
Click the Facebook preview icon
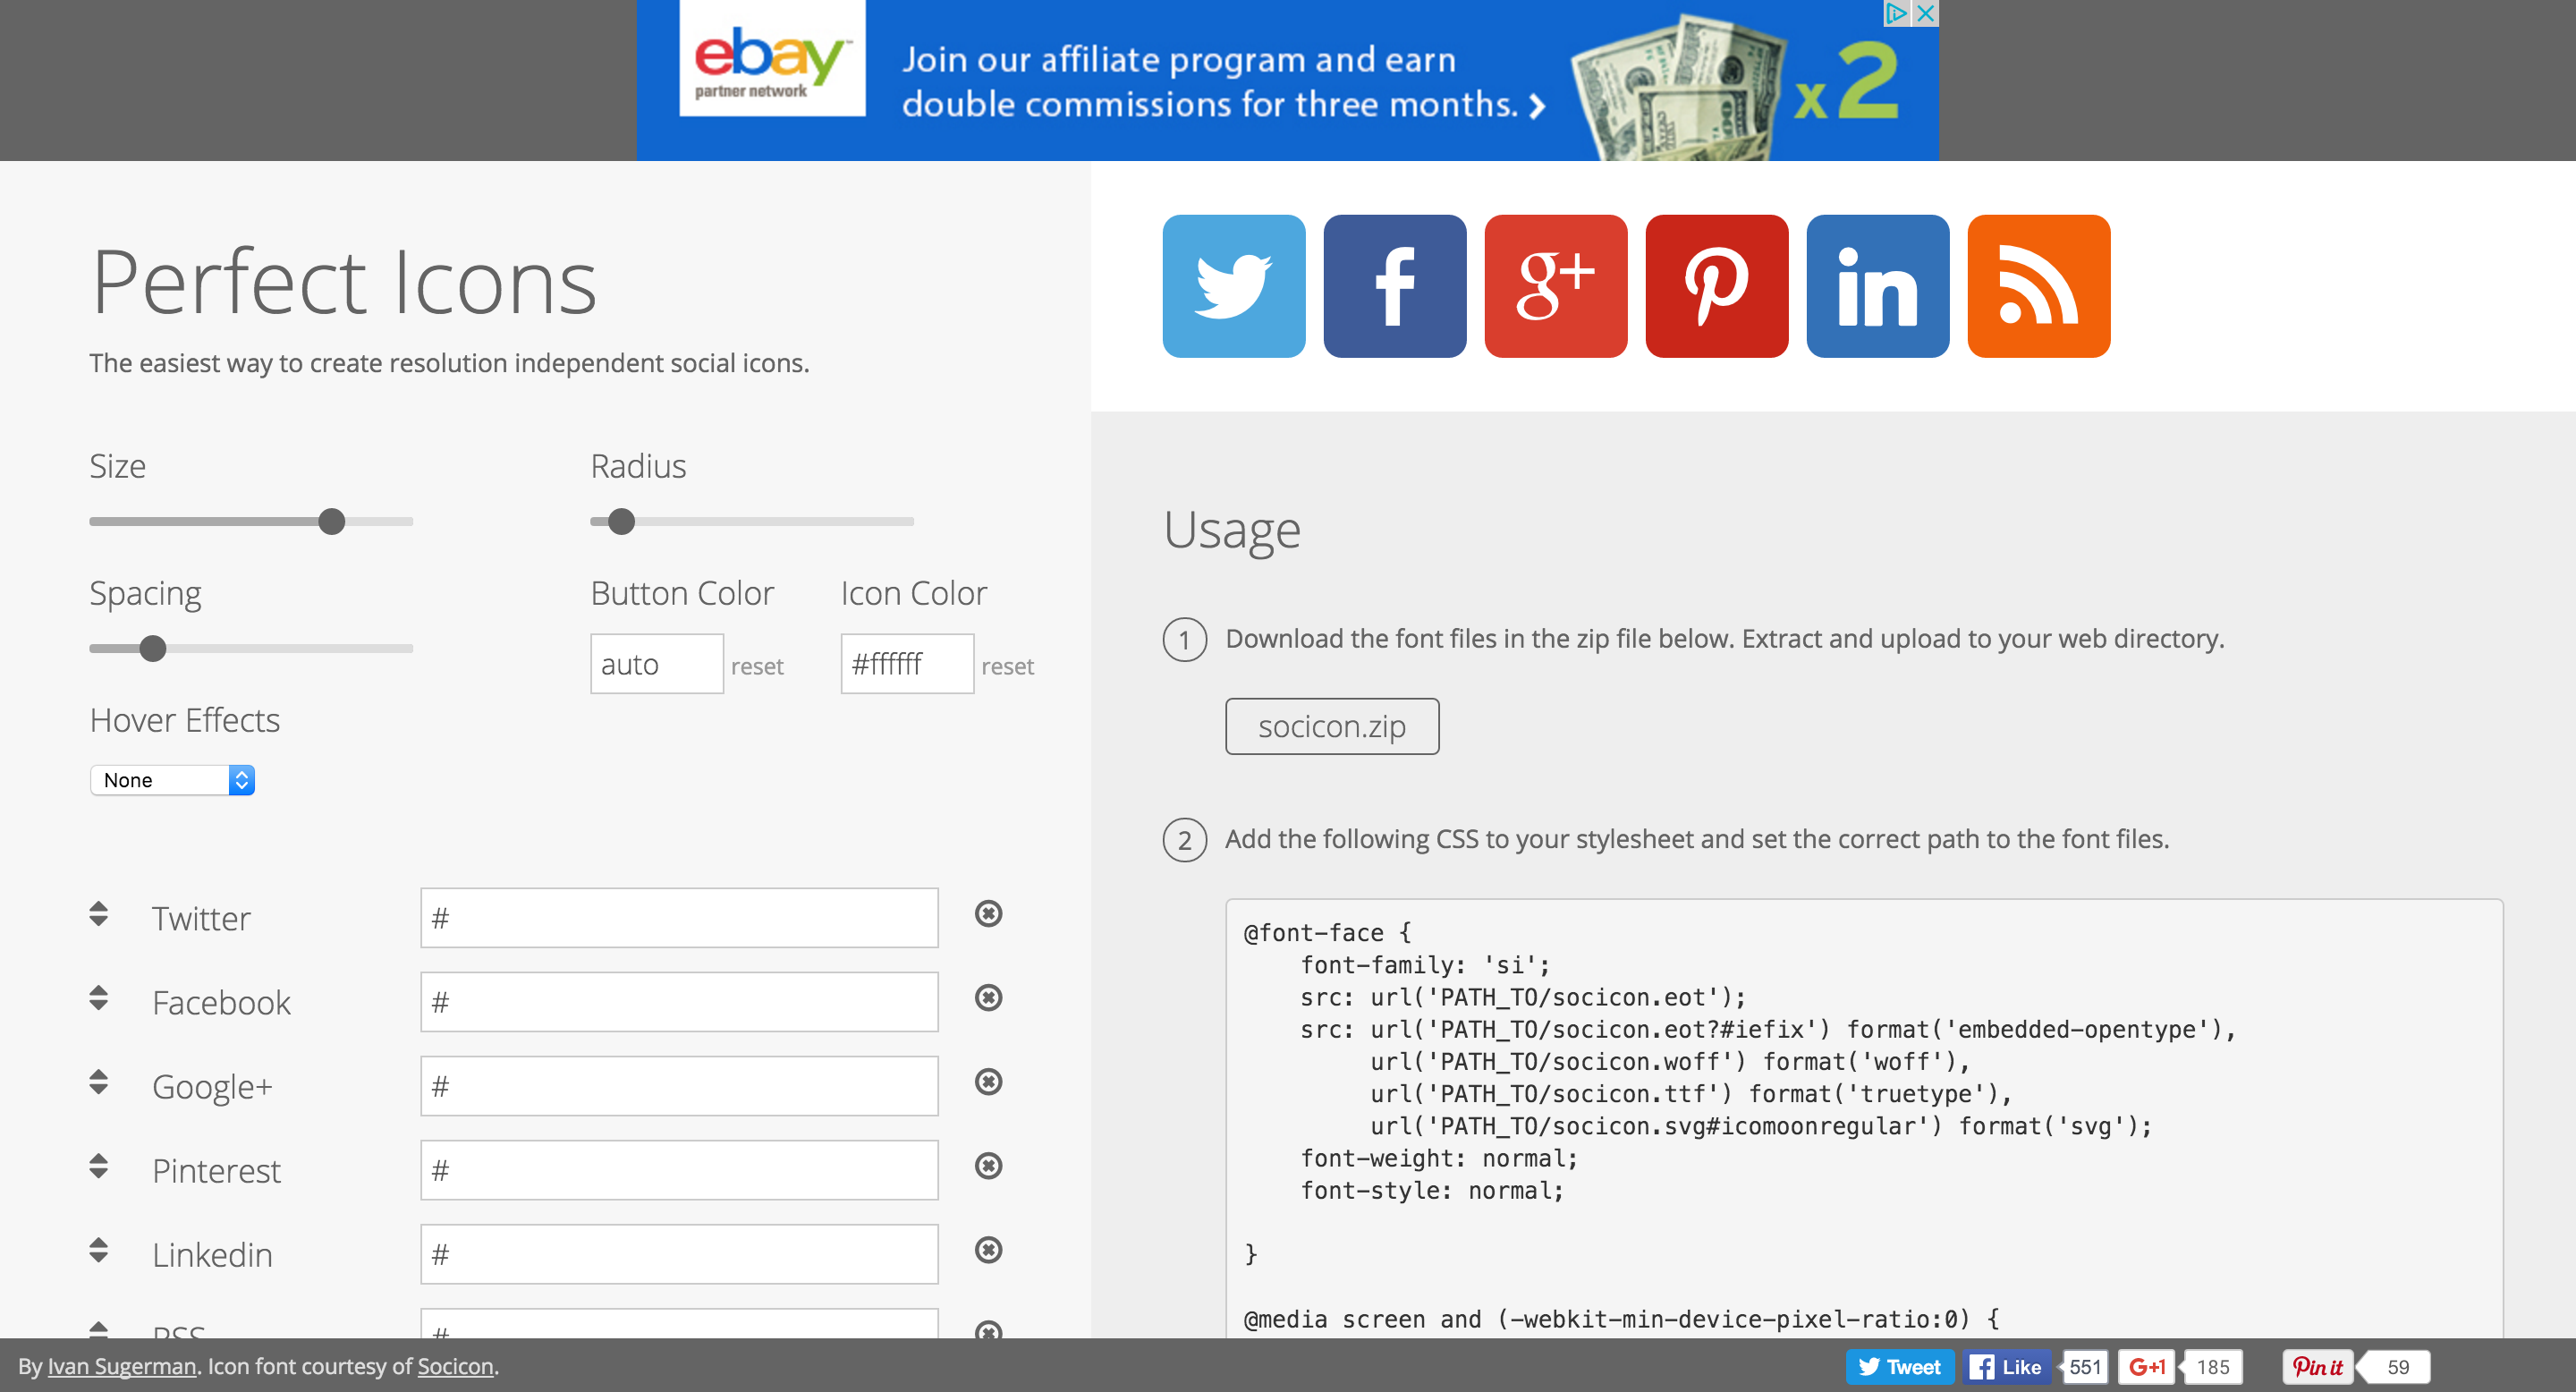[1394, 286]
